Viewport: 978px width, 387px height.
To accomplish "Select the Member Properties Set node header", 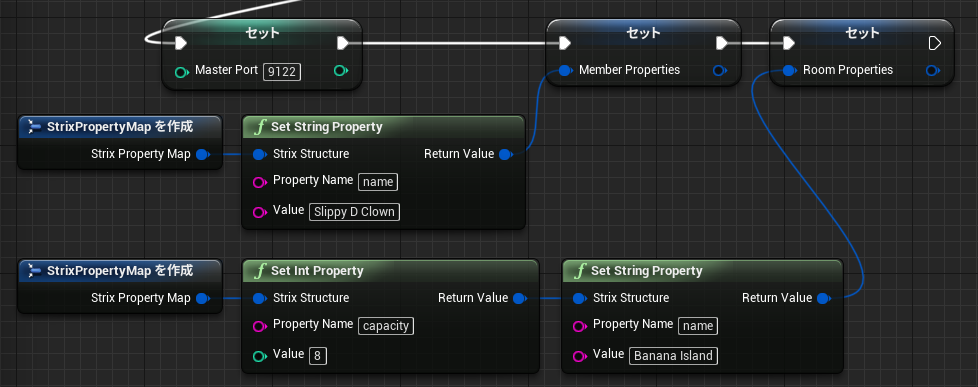I will tap(644, 34).
